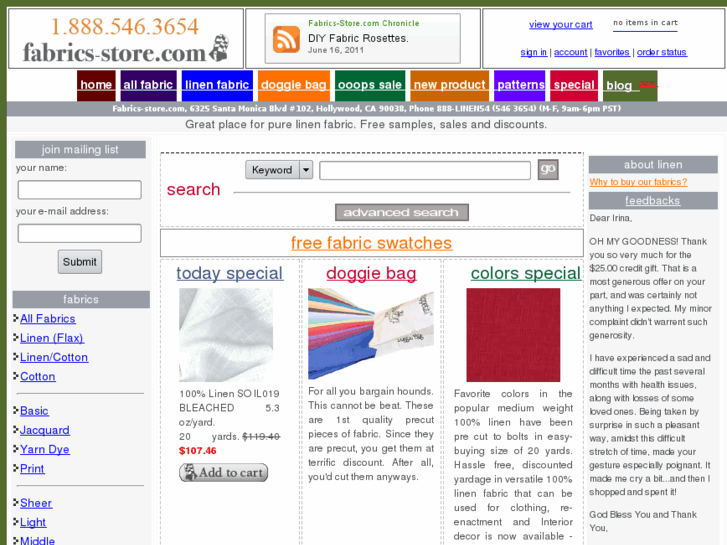Screen dimensions: 727x545
Task: Click view your cart link
Action: [x=561, y=25]
